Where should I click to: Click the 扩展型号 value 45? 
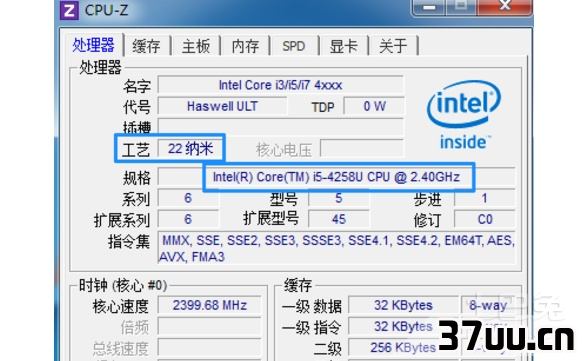(339, 219)
